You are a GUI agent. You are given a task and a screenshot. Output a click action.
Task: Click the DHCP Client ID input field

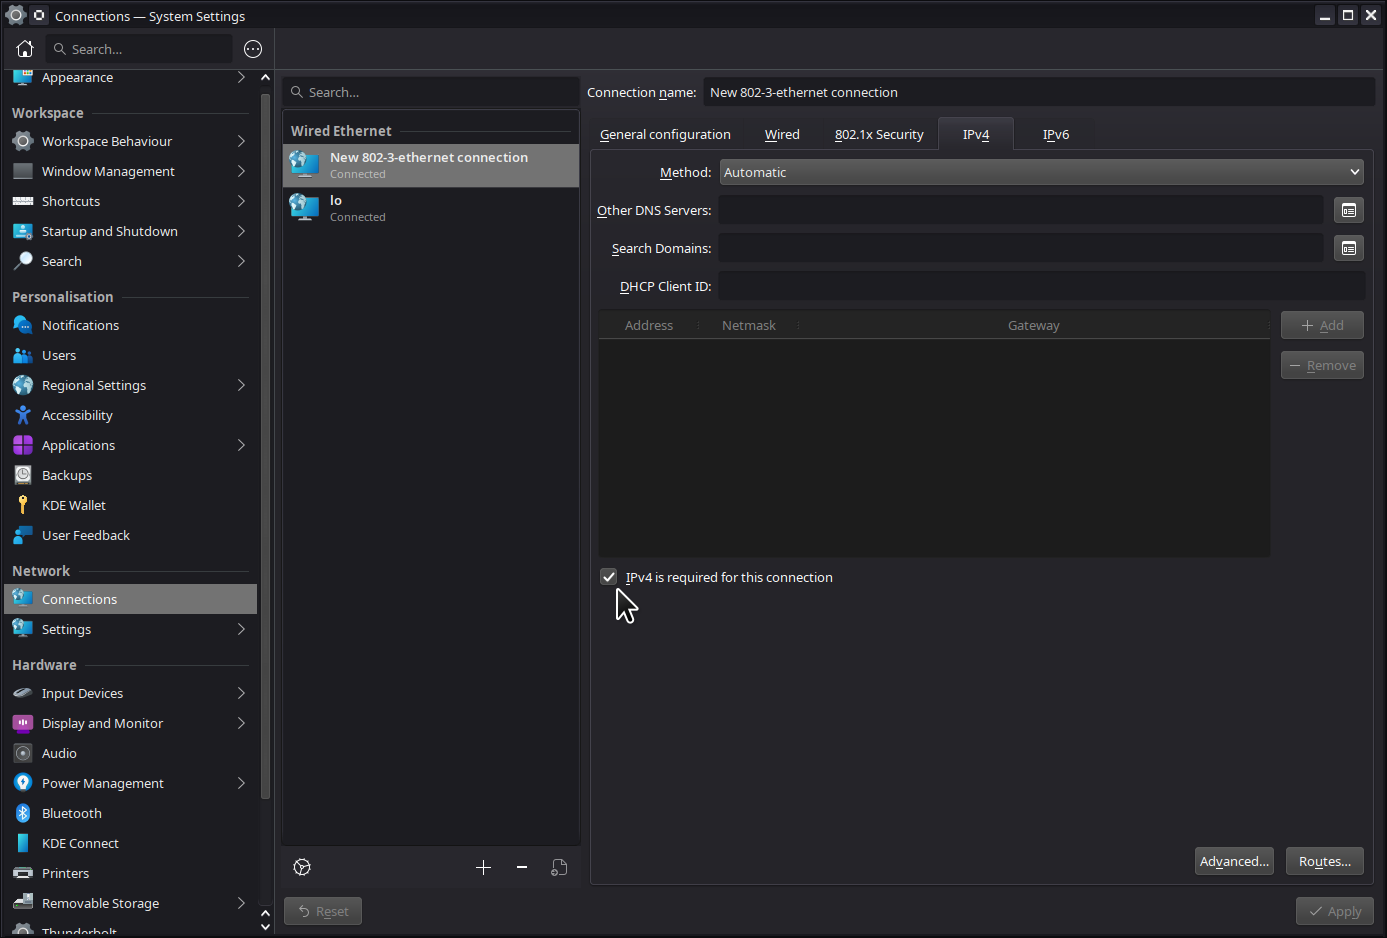coord(1042,286)
